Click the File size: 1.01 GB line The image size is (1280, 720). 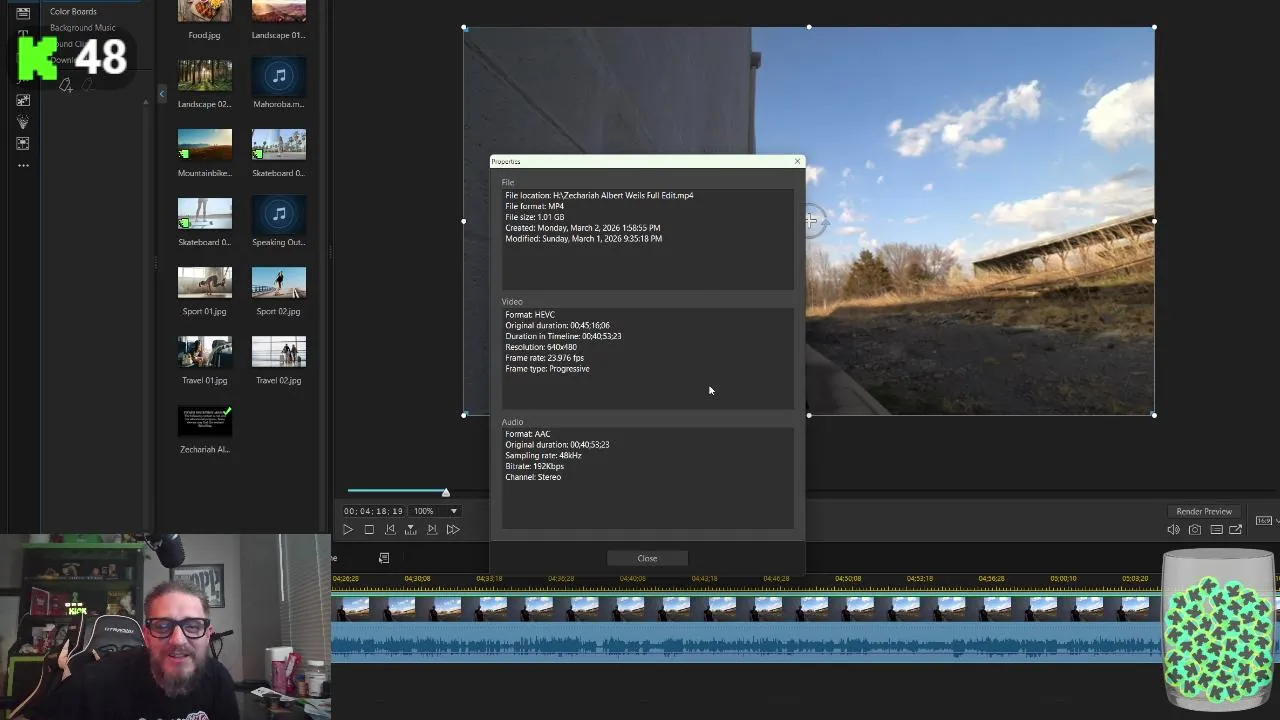tap(534, 217)
